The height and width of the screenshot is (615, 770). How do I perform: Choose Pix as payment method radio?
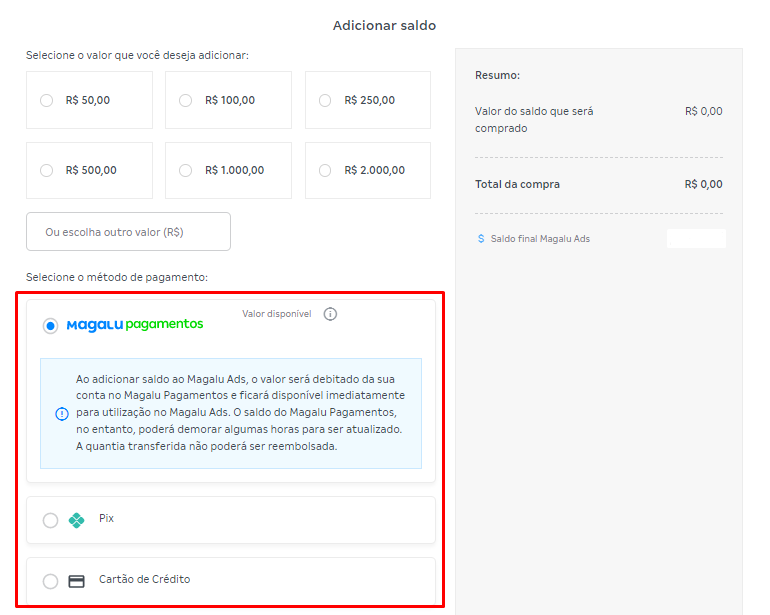click(x=50, y=520)
